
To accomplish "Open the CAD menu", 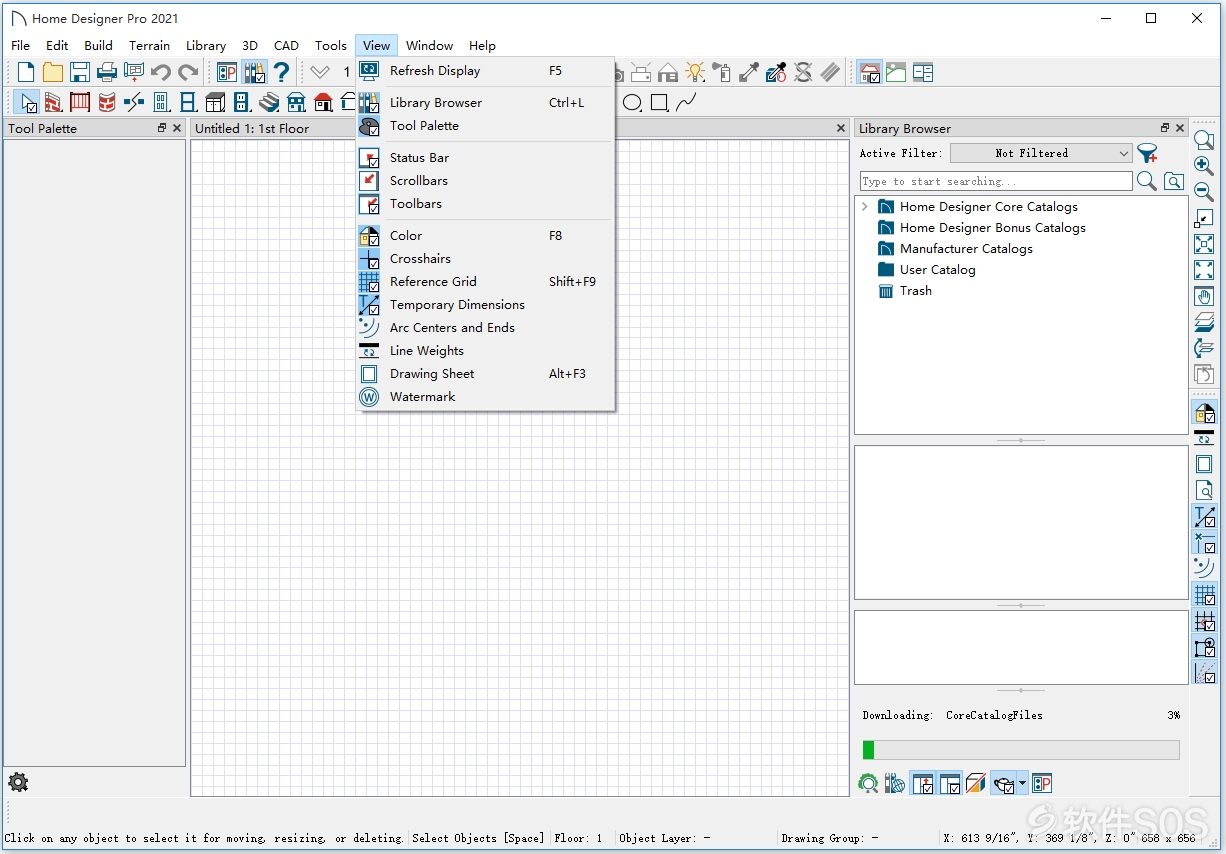I will click(x=286, y=45).
